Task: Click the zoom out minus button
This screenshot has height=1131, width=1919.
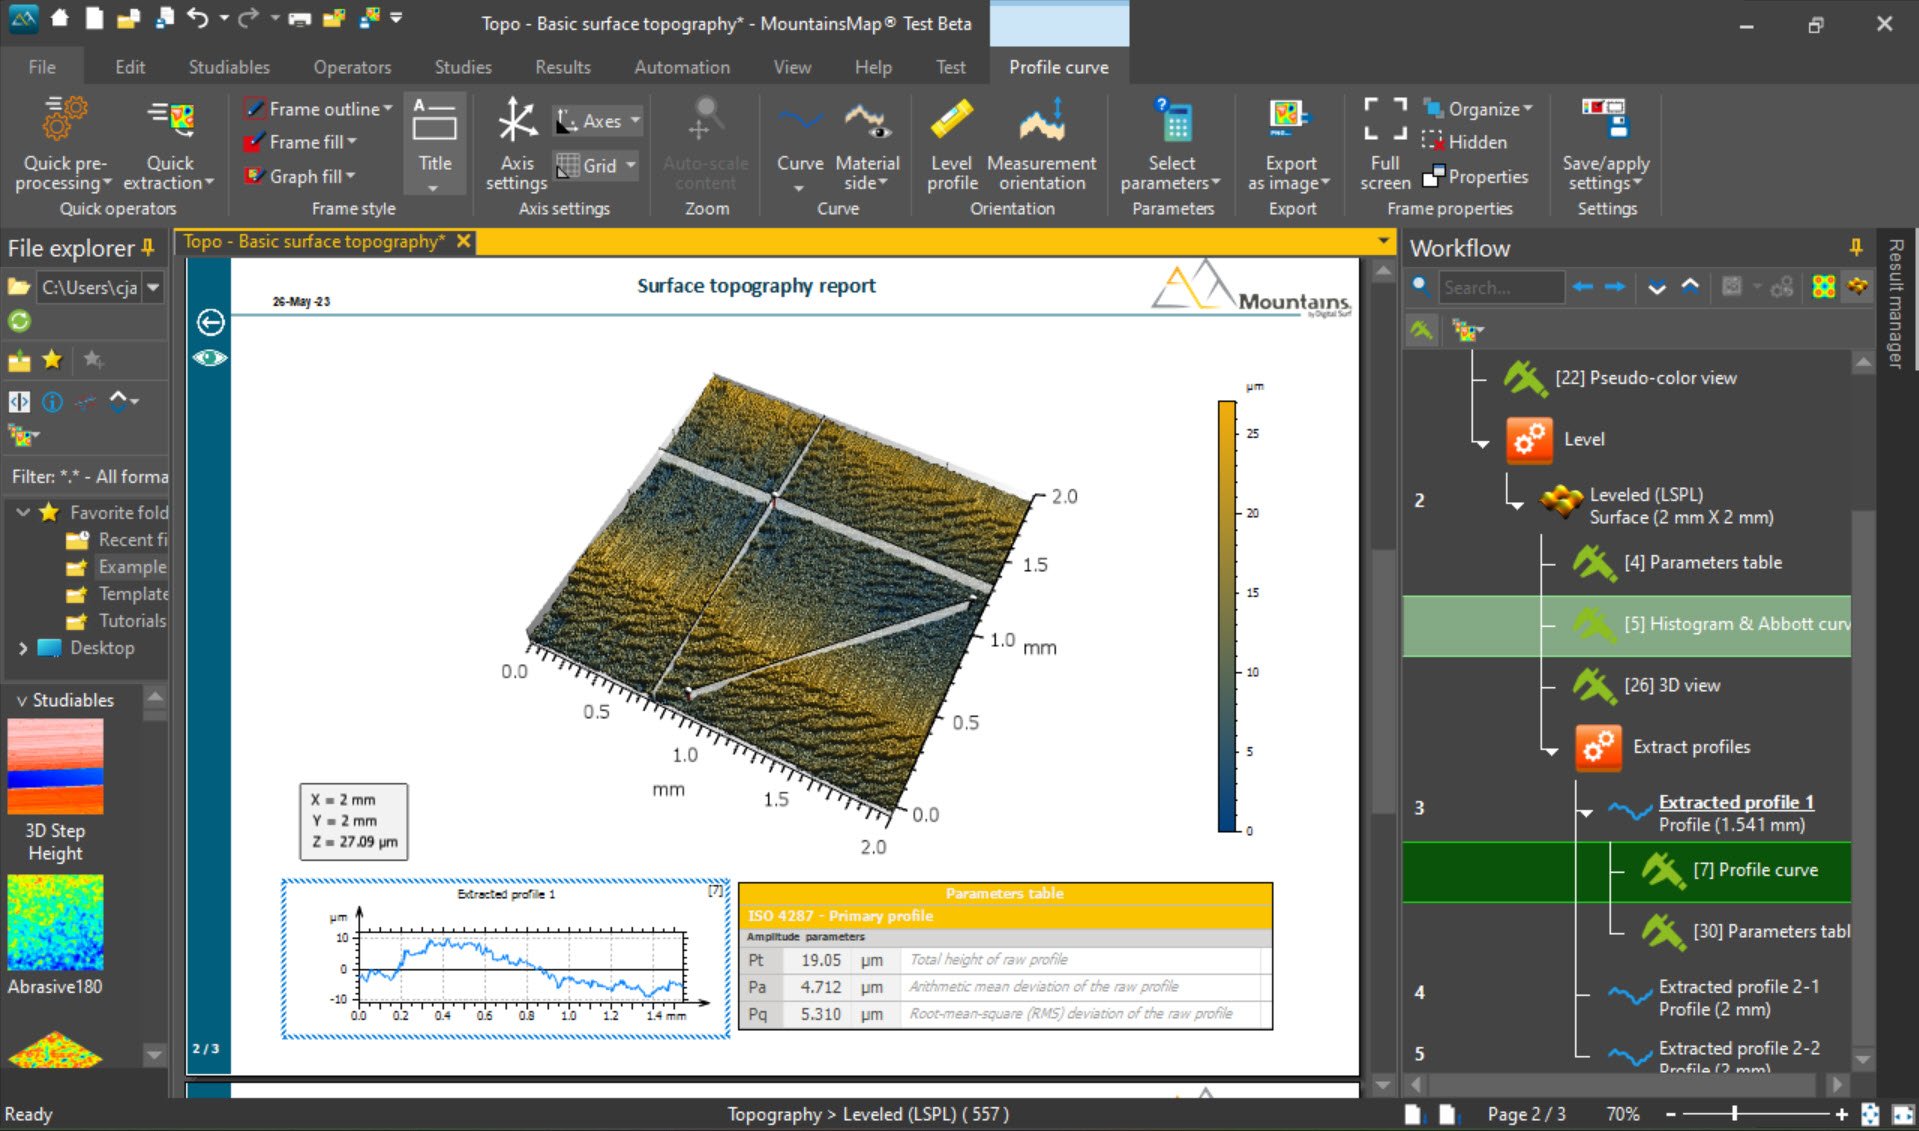Action: coord(1671,1113)
